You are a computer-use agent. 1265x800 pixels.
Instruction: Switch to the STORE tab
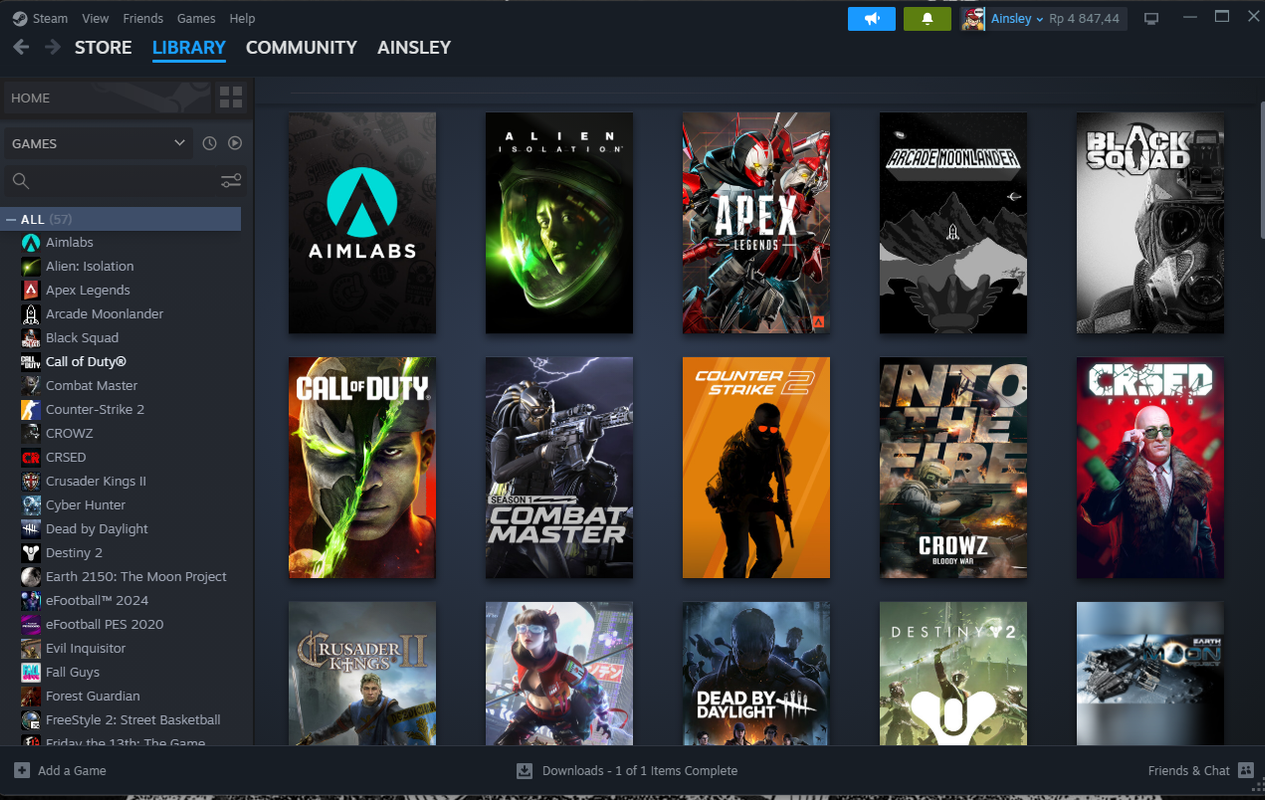click(x=103, y=47)
